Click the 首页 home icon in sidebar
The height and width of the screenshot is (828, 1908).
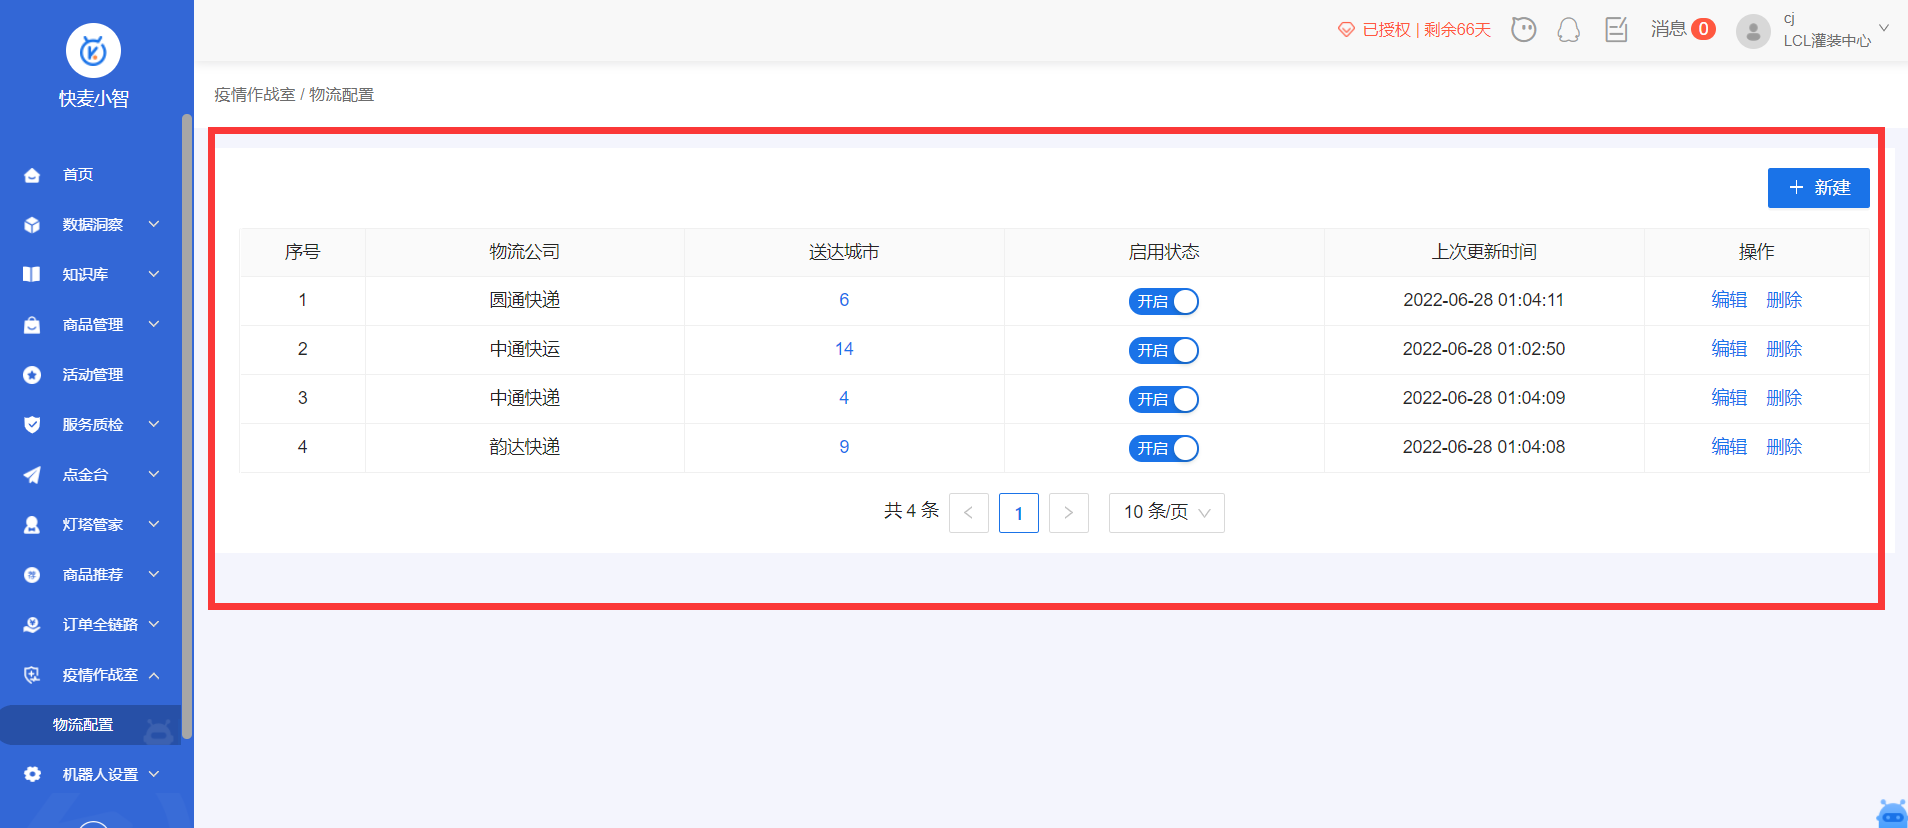click(32, 175)
